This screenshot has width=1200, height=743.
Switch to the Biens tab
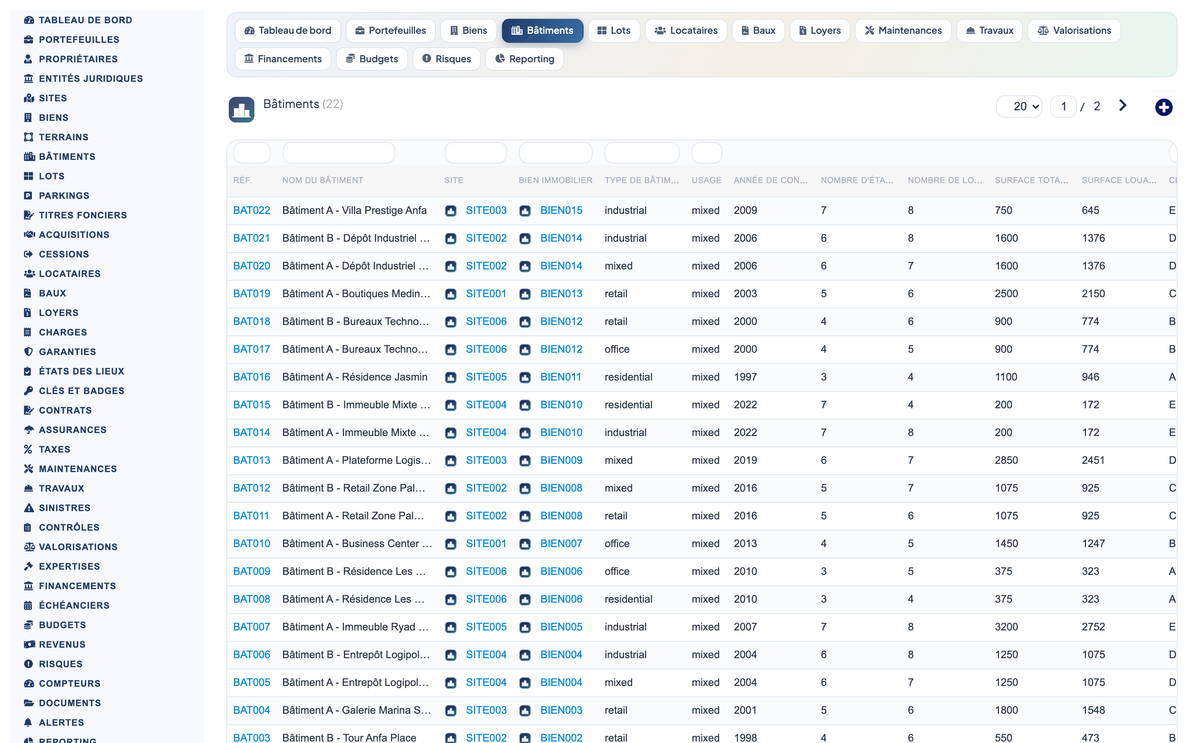point(468,31)
